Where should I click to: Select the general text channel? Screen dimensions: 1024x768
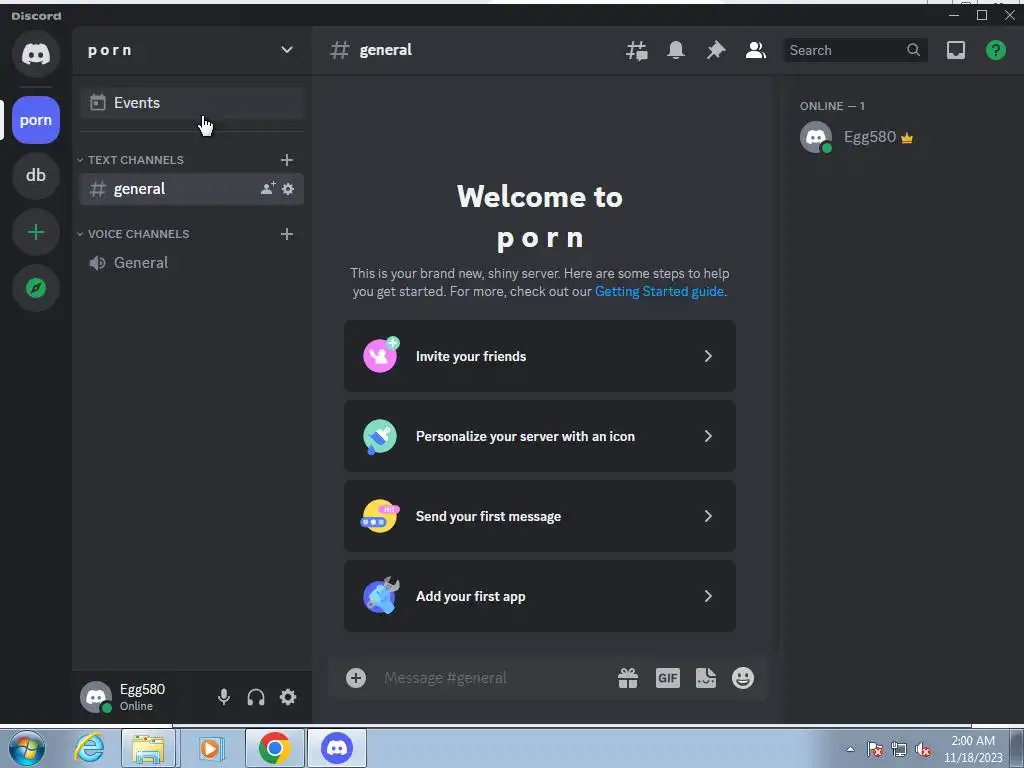pos(192,189)
